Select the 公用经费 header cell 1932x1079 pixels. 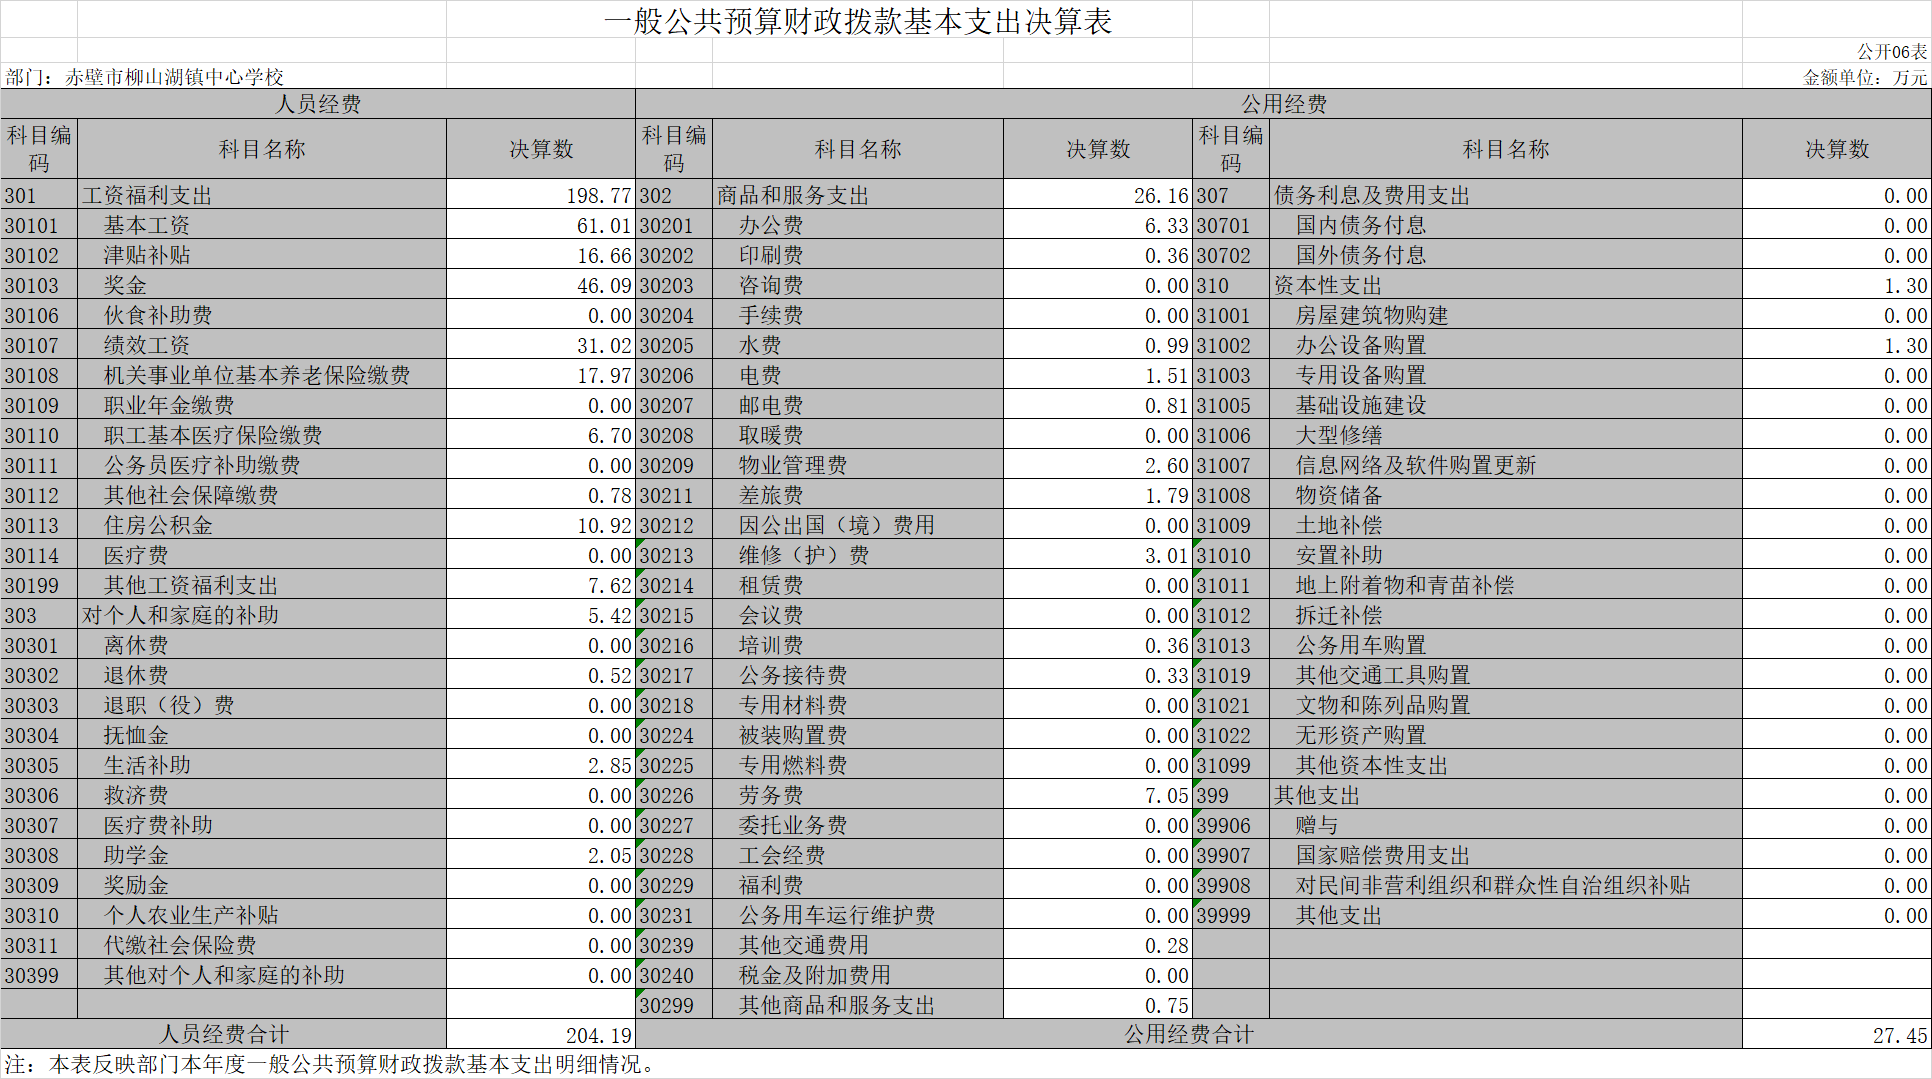coord(1283,104)
